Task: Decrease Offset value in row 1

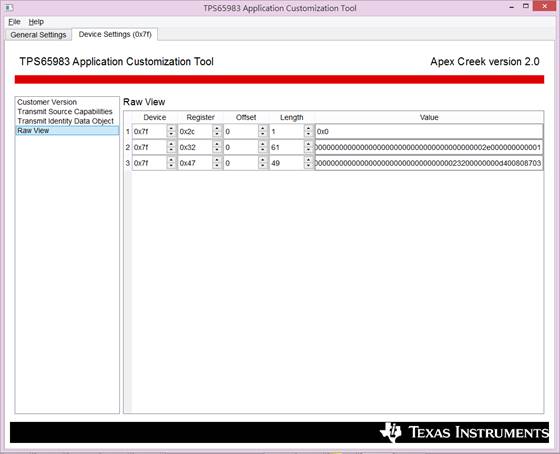Action: coord(263,134)
